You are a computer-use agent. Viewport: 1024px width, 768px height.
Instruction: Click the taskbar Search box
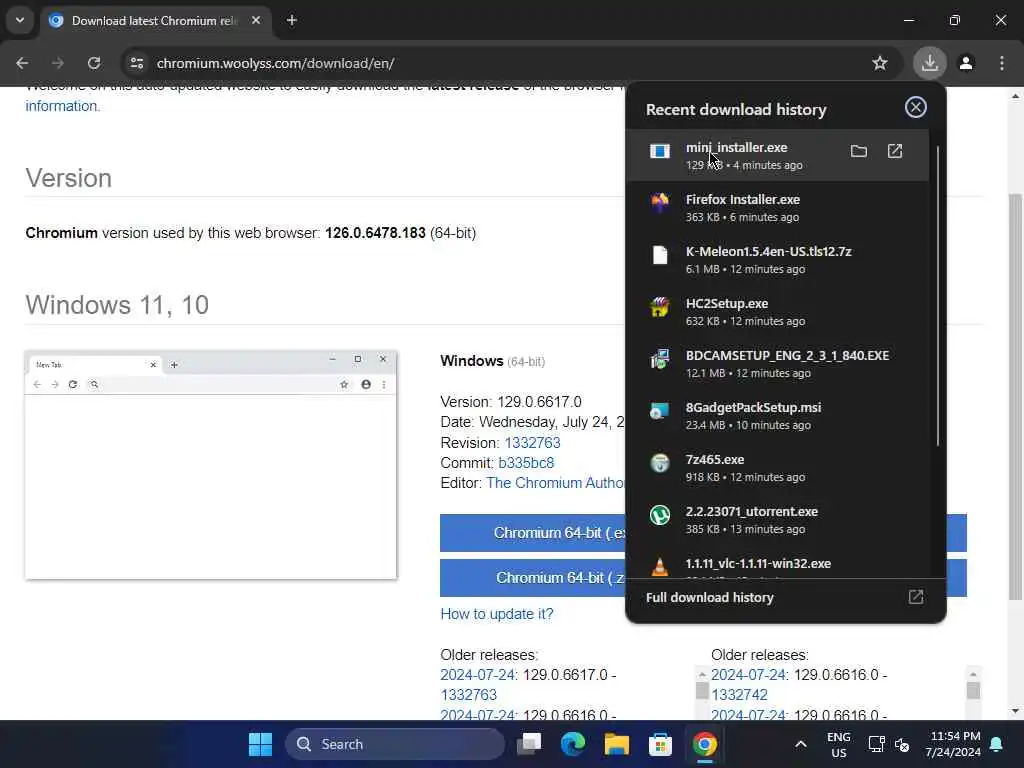point(395,744)
